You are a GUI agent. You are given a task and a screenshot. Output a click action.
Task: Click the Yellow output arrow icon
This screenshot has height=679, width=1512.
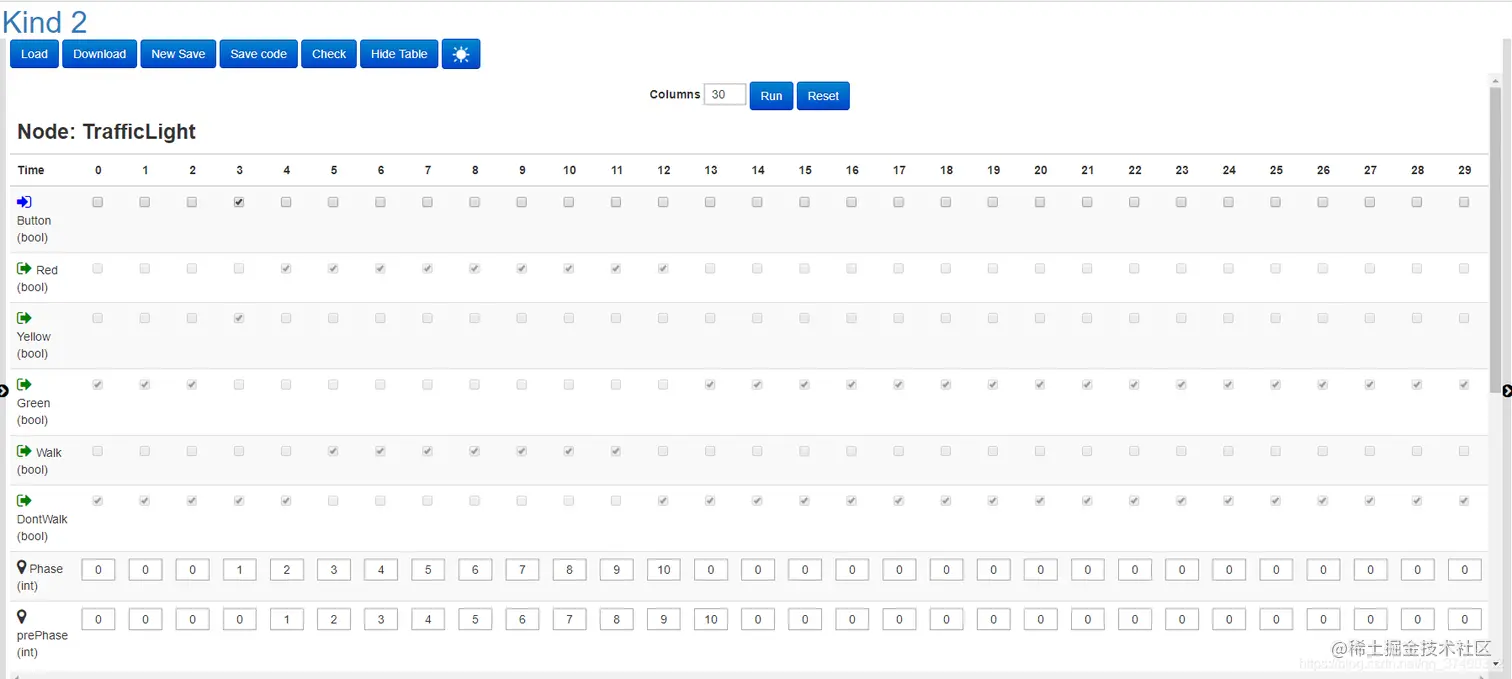(x=24, y=318)
